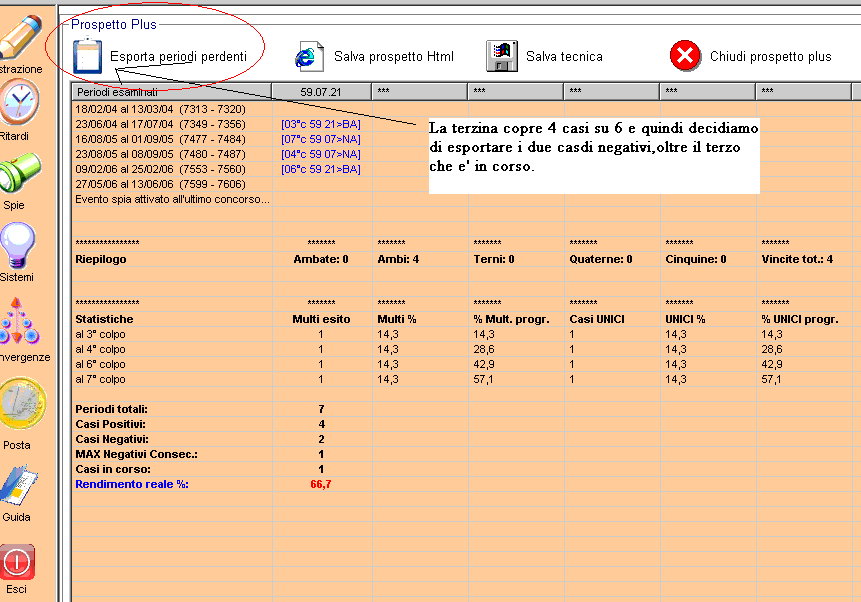Click the red Esci power icon
This screenshot has height=602, width=861.
pos(17,562)
